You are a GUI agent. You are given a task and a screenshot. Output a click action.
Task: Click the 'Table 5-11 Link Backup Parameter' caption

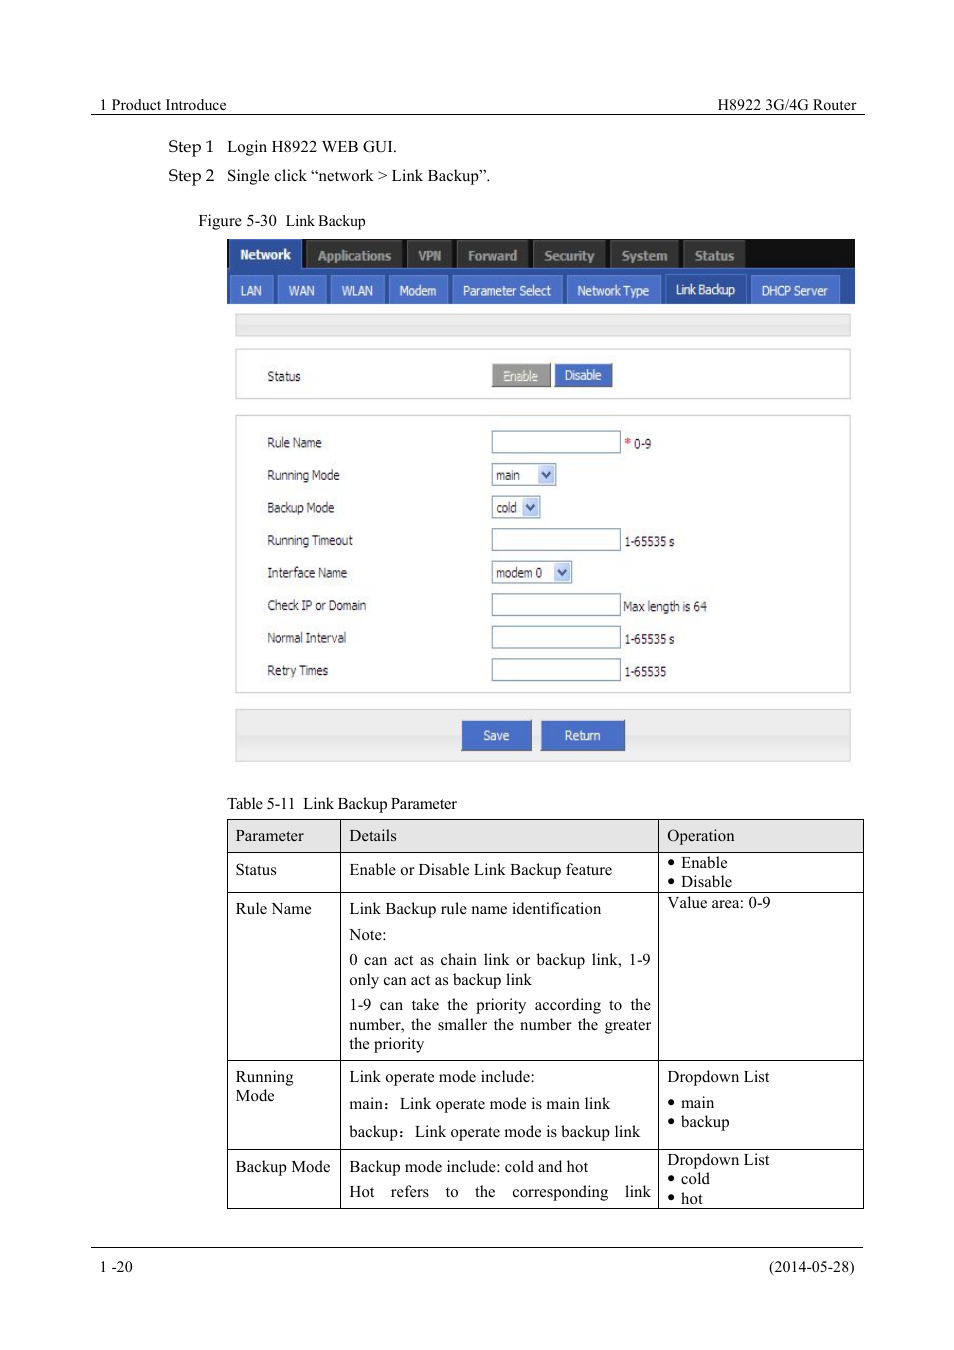342,804
